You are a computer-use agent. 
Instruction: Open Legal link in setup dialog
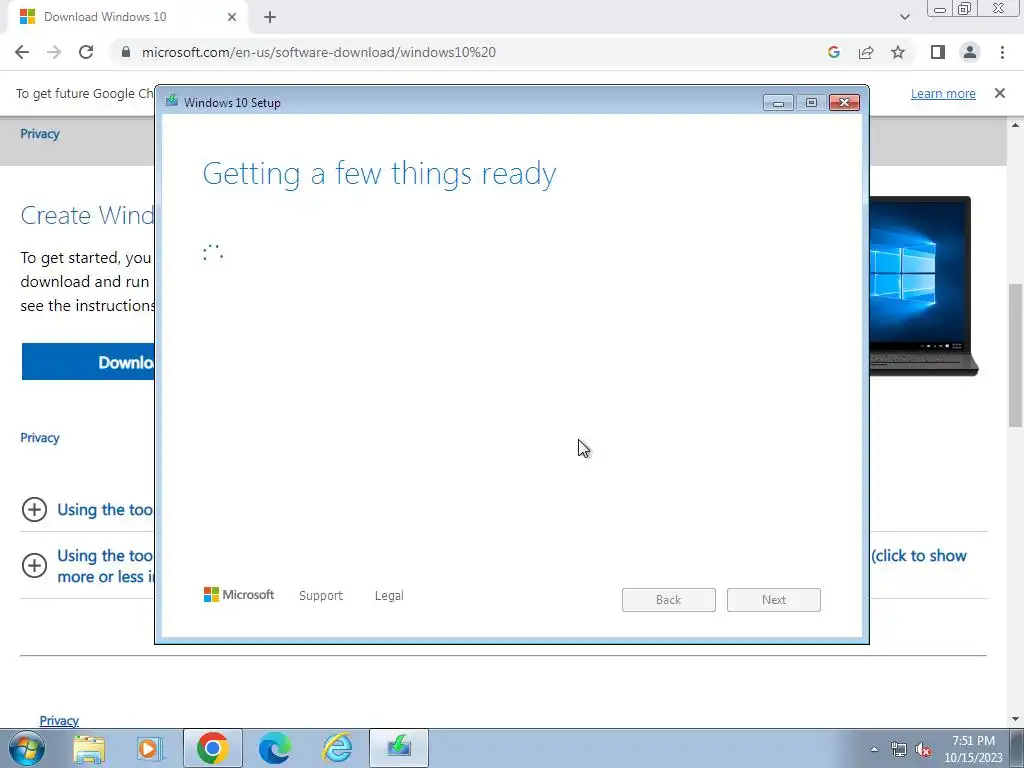pyautogui.click(x=389, y=596)
